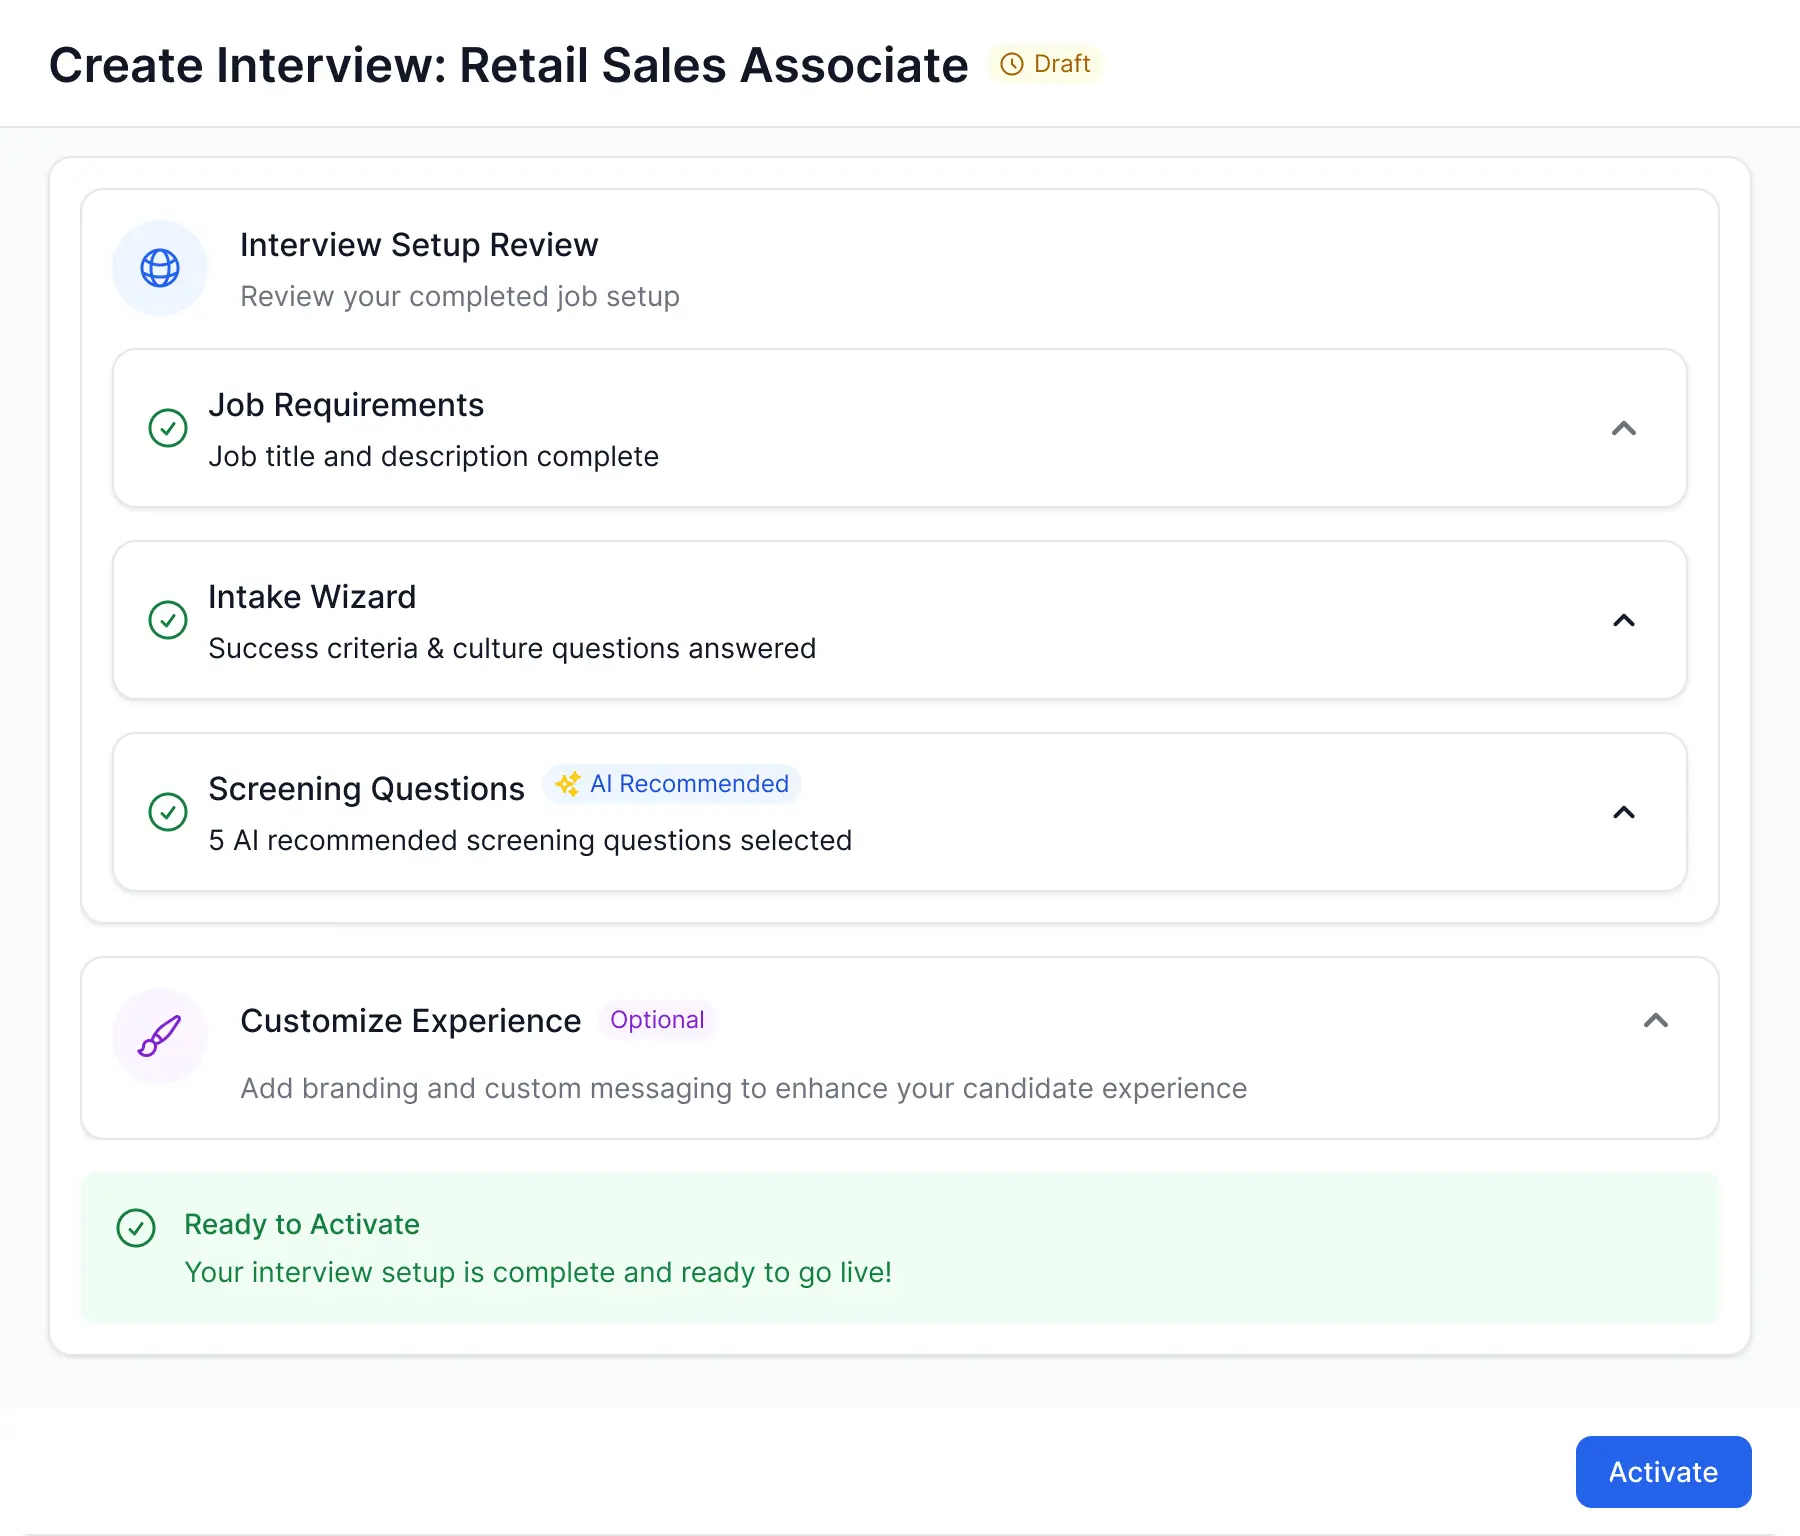Click the 'Ready to Activate' heading

302,1225
